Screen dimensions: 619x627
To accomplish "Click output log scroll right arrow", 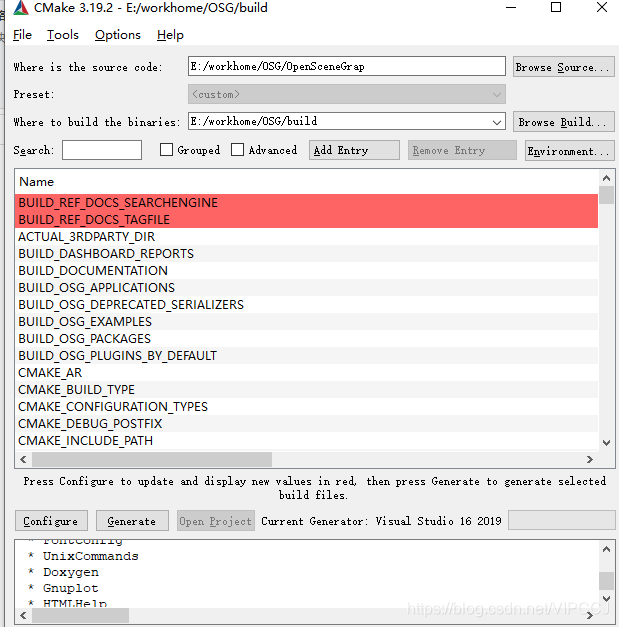I will [590, 615].
